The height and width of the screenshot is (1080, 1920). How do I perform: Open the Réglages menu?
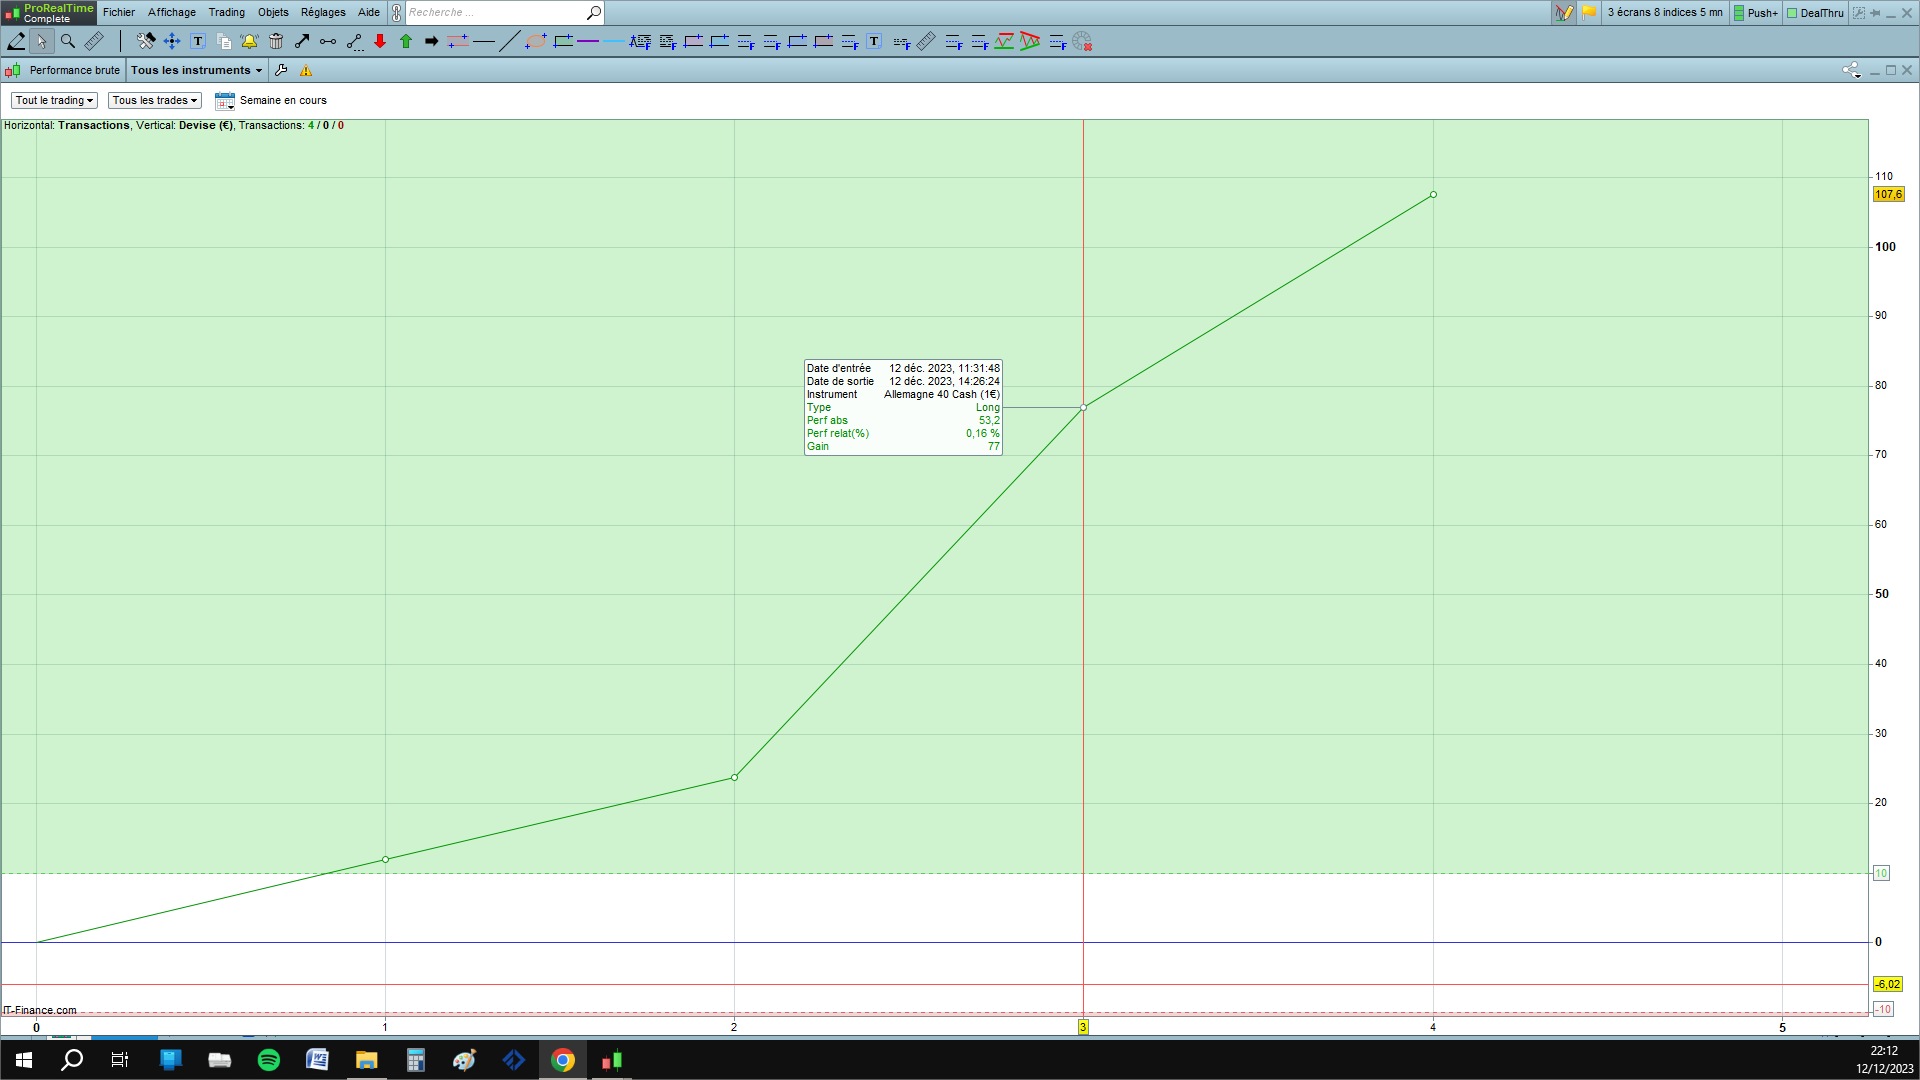(323, 12)
